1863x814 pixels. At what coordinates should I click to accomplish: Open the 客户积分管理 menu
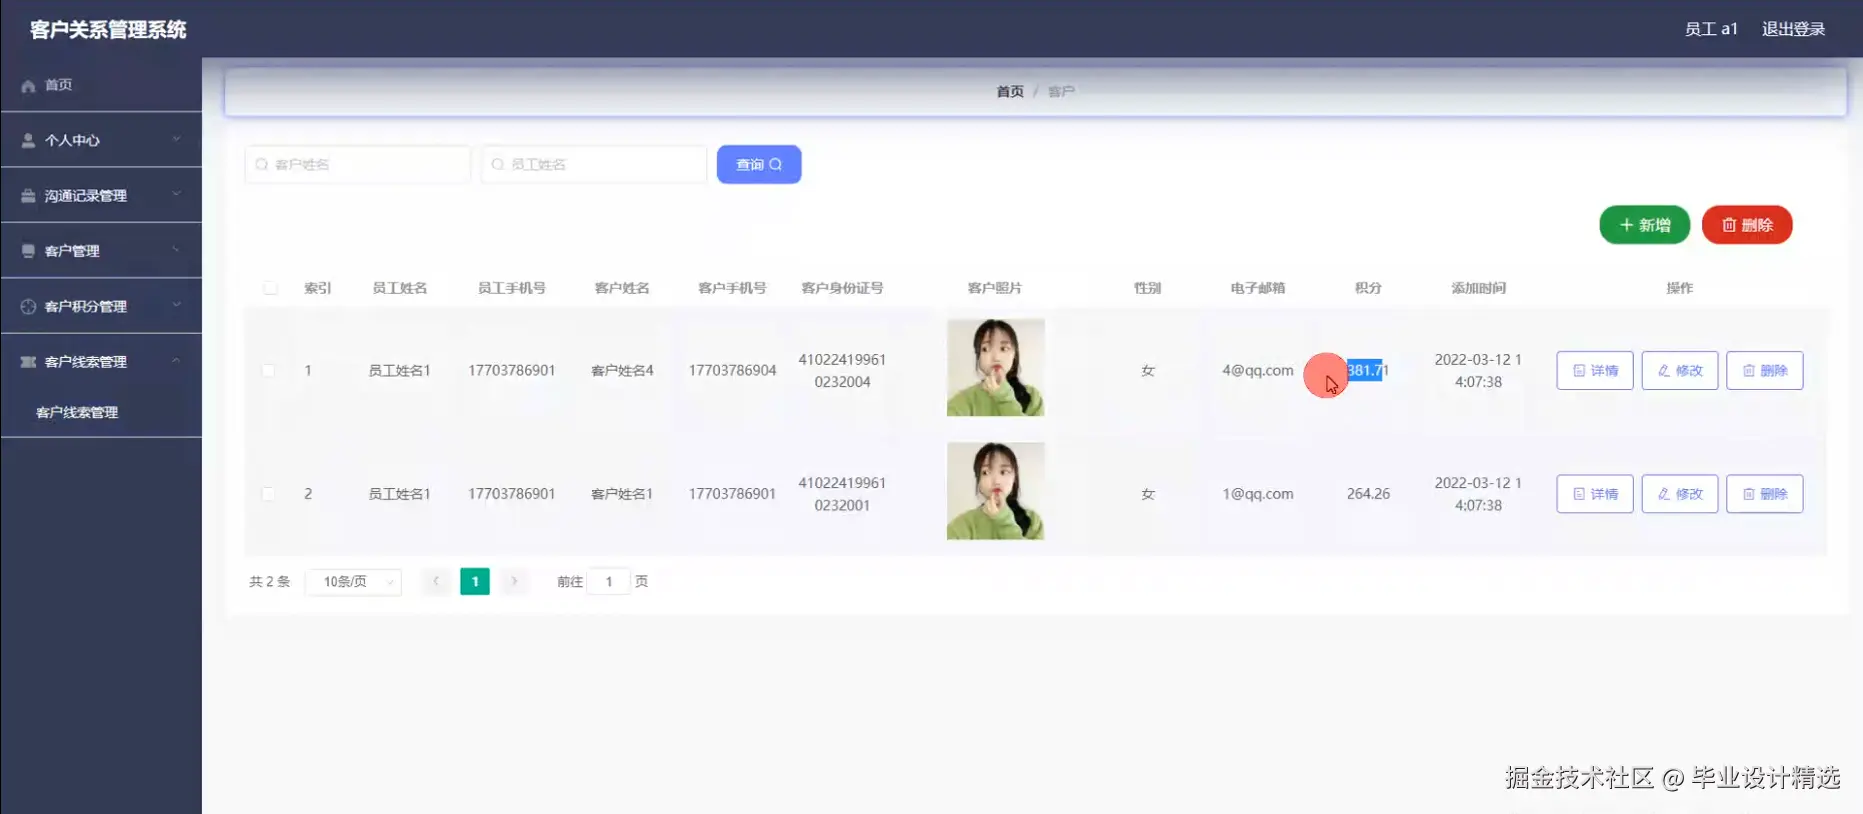[x=101, y=306]
